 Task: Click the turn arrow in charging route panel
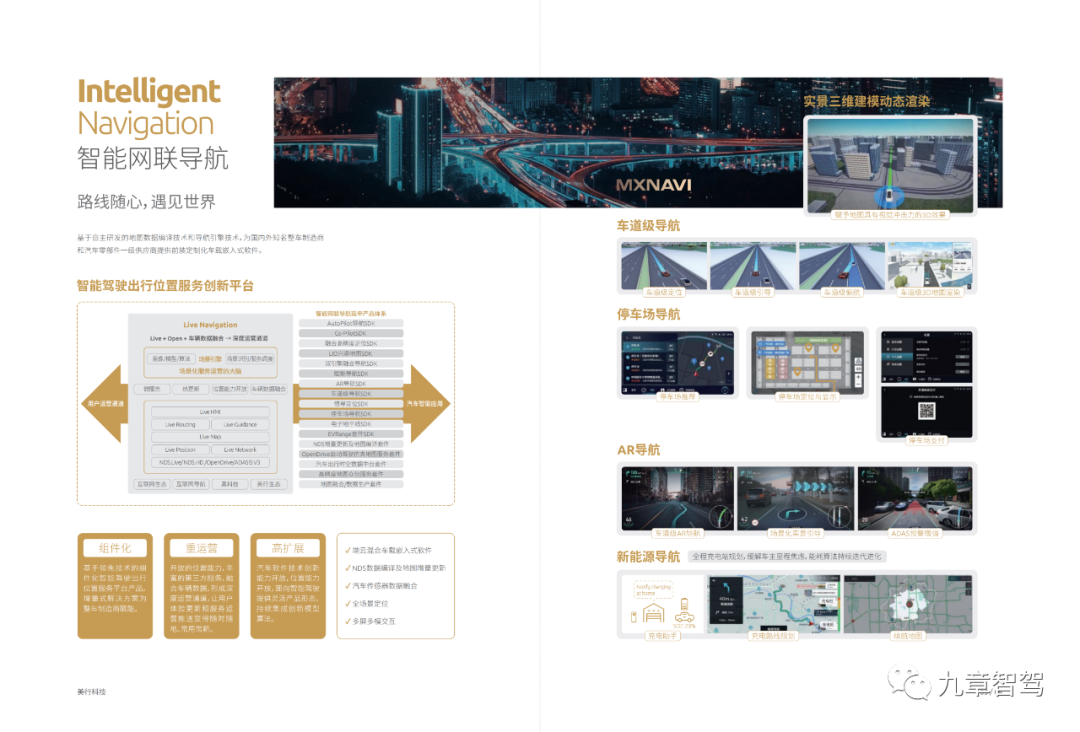(x=726, y=587)
